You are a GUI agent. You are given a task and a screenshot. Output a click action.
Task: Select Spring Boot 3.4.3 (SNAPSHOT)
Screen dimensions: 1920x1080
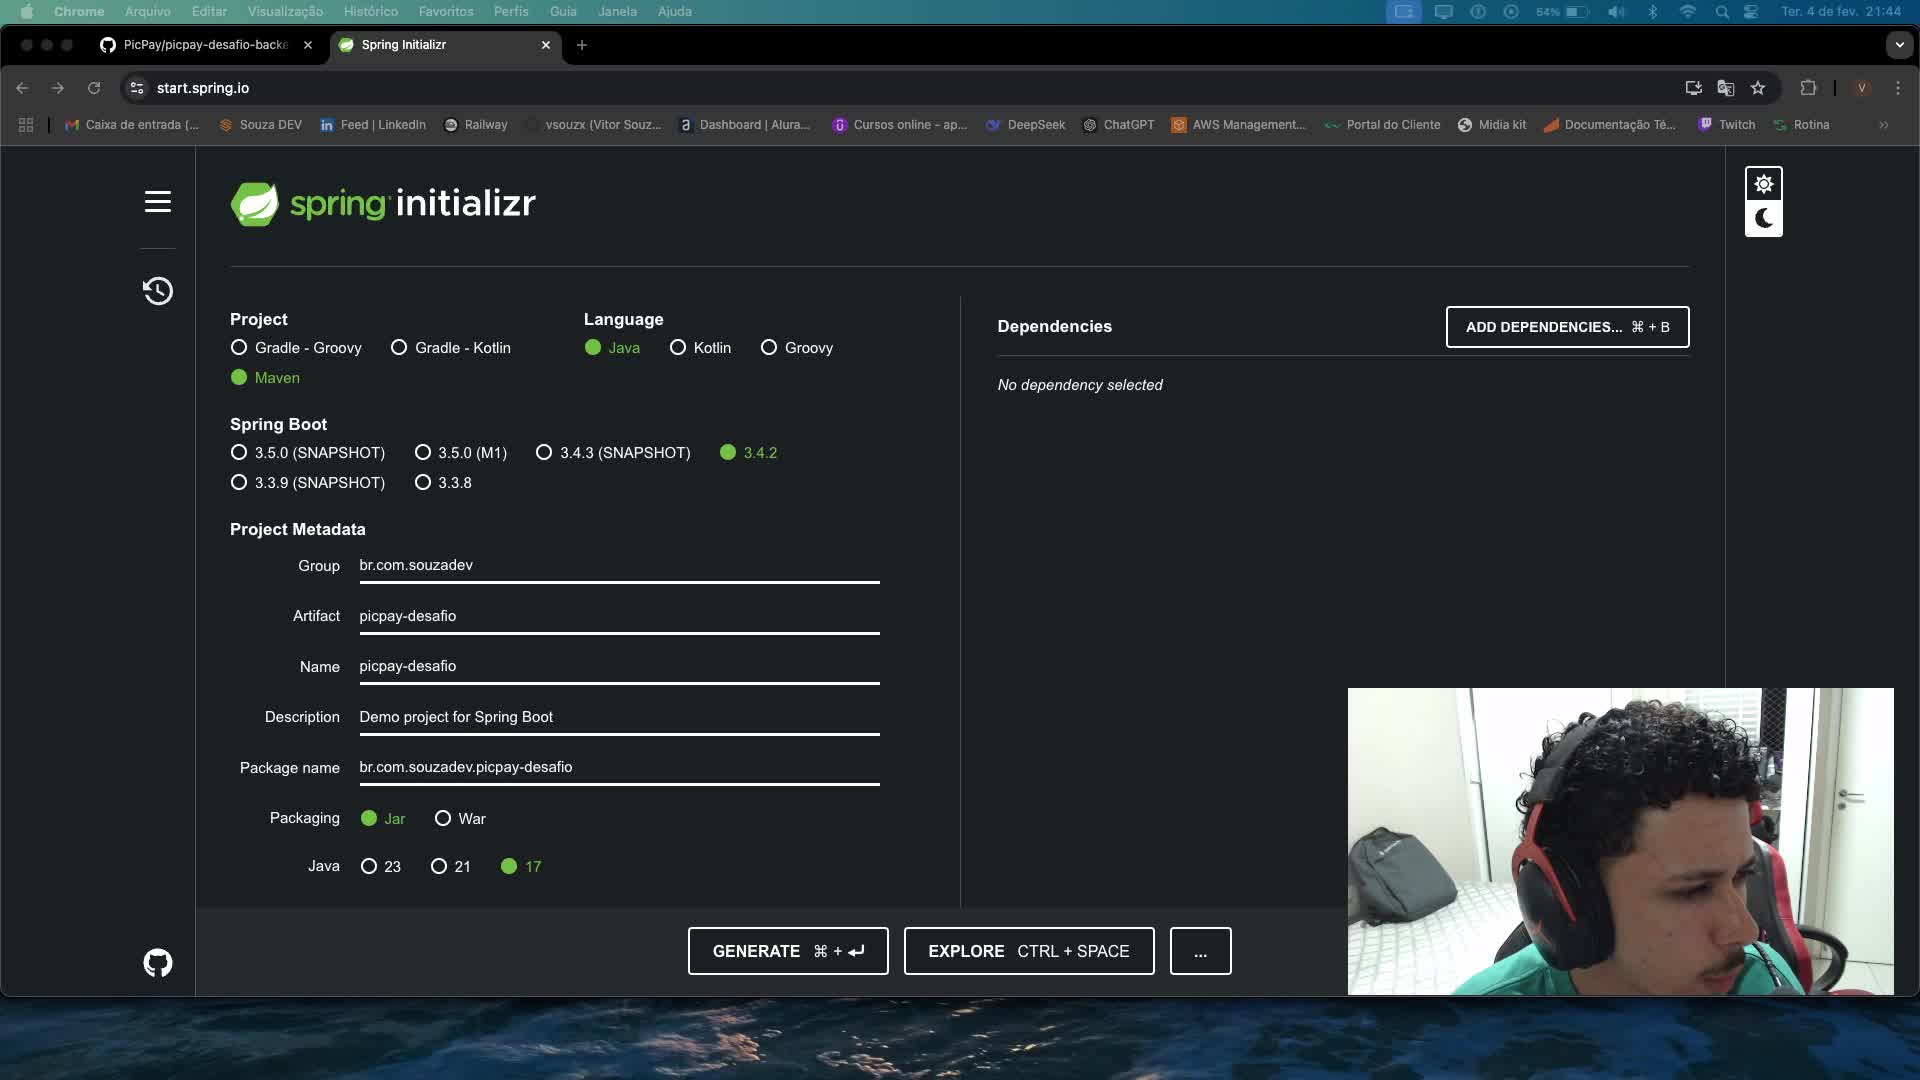[x=613, y=453]
